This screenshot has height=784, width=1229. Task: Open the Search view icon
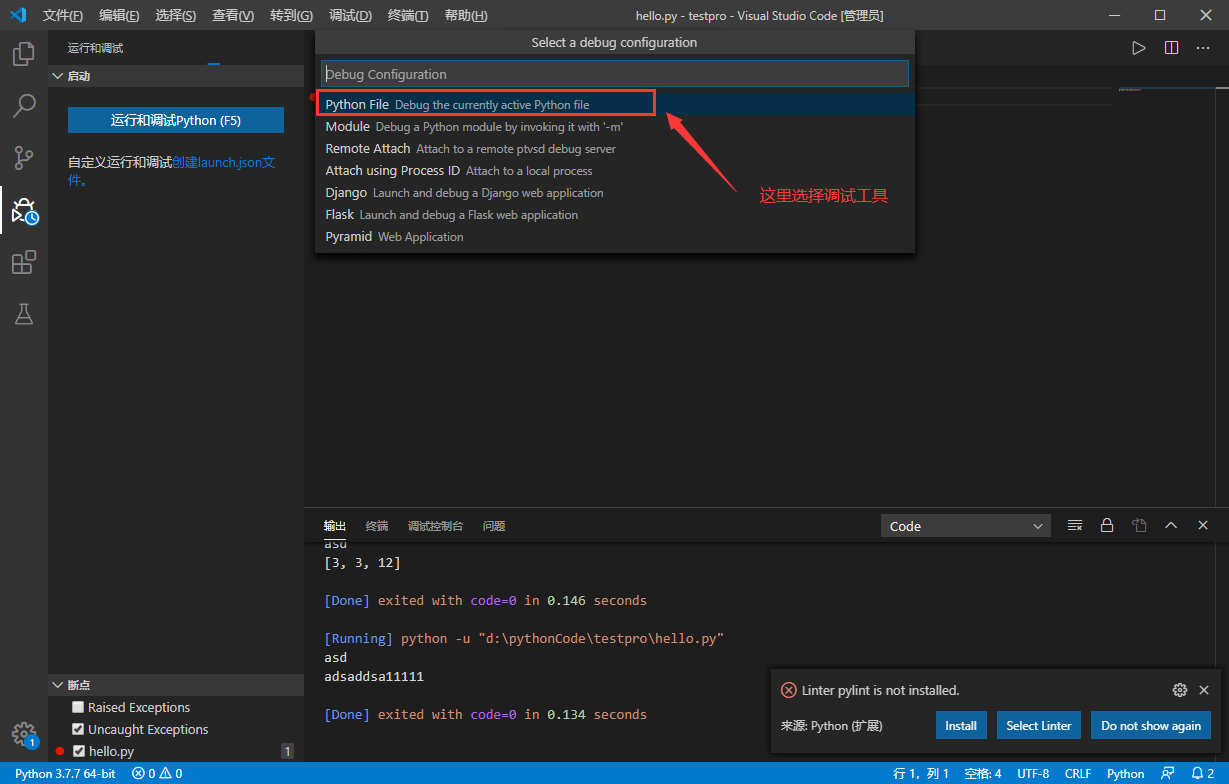[x=24, y=105]
